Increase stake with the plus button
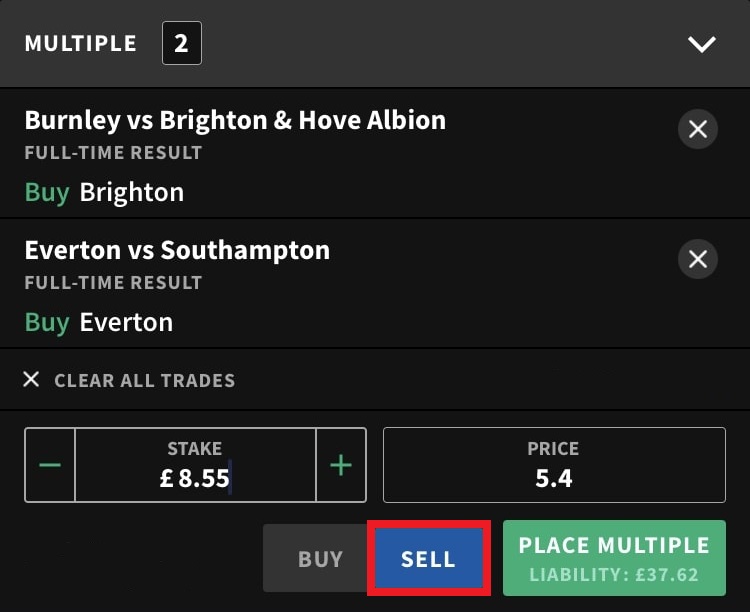This screenshot has height=612, width=750. (341, 465)
